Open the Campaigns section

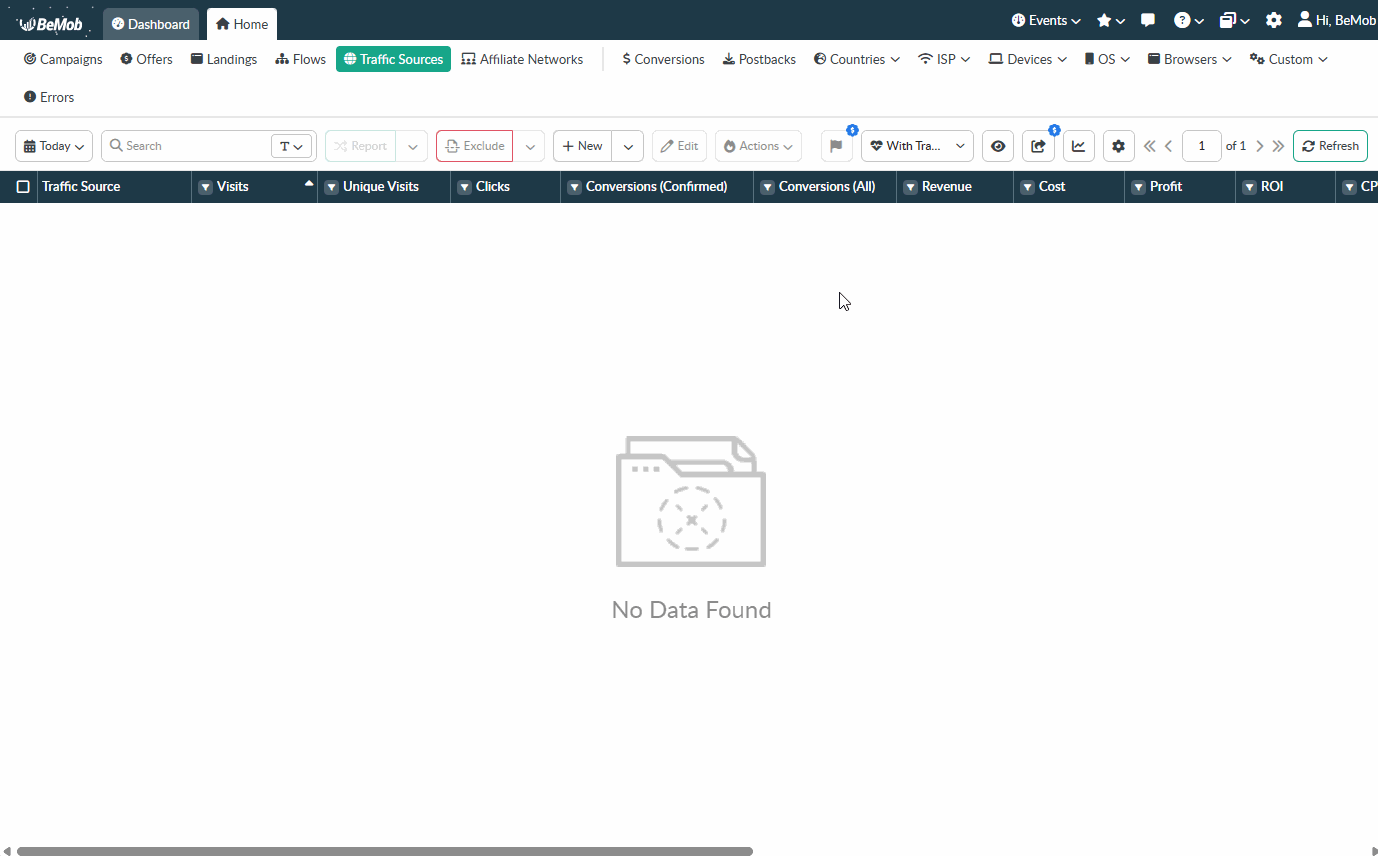(x=62, y=59)
